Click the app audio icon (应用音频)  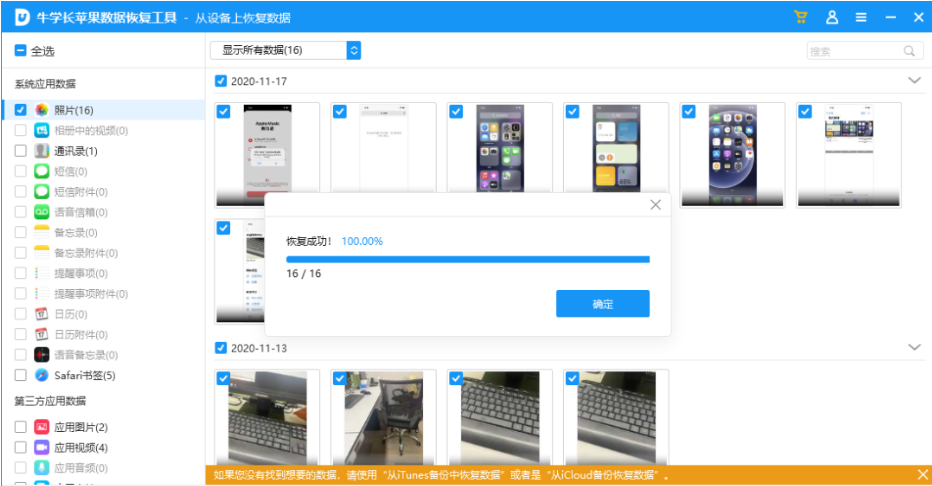(42, 468)
